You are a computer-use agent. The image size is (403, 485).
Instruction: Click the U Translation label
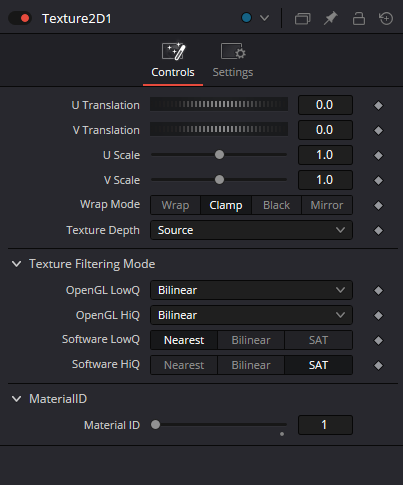pyautogui.click(x=106, y=105)
